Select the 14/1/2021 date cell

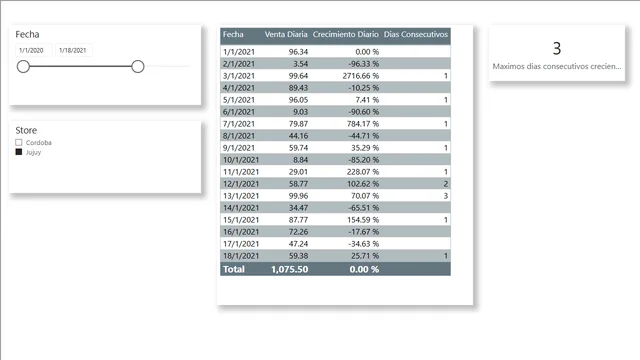241,208
